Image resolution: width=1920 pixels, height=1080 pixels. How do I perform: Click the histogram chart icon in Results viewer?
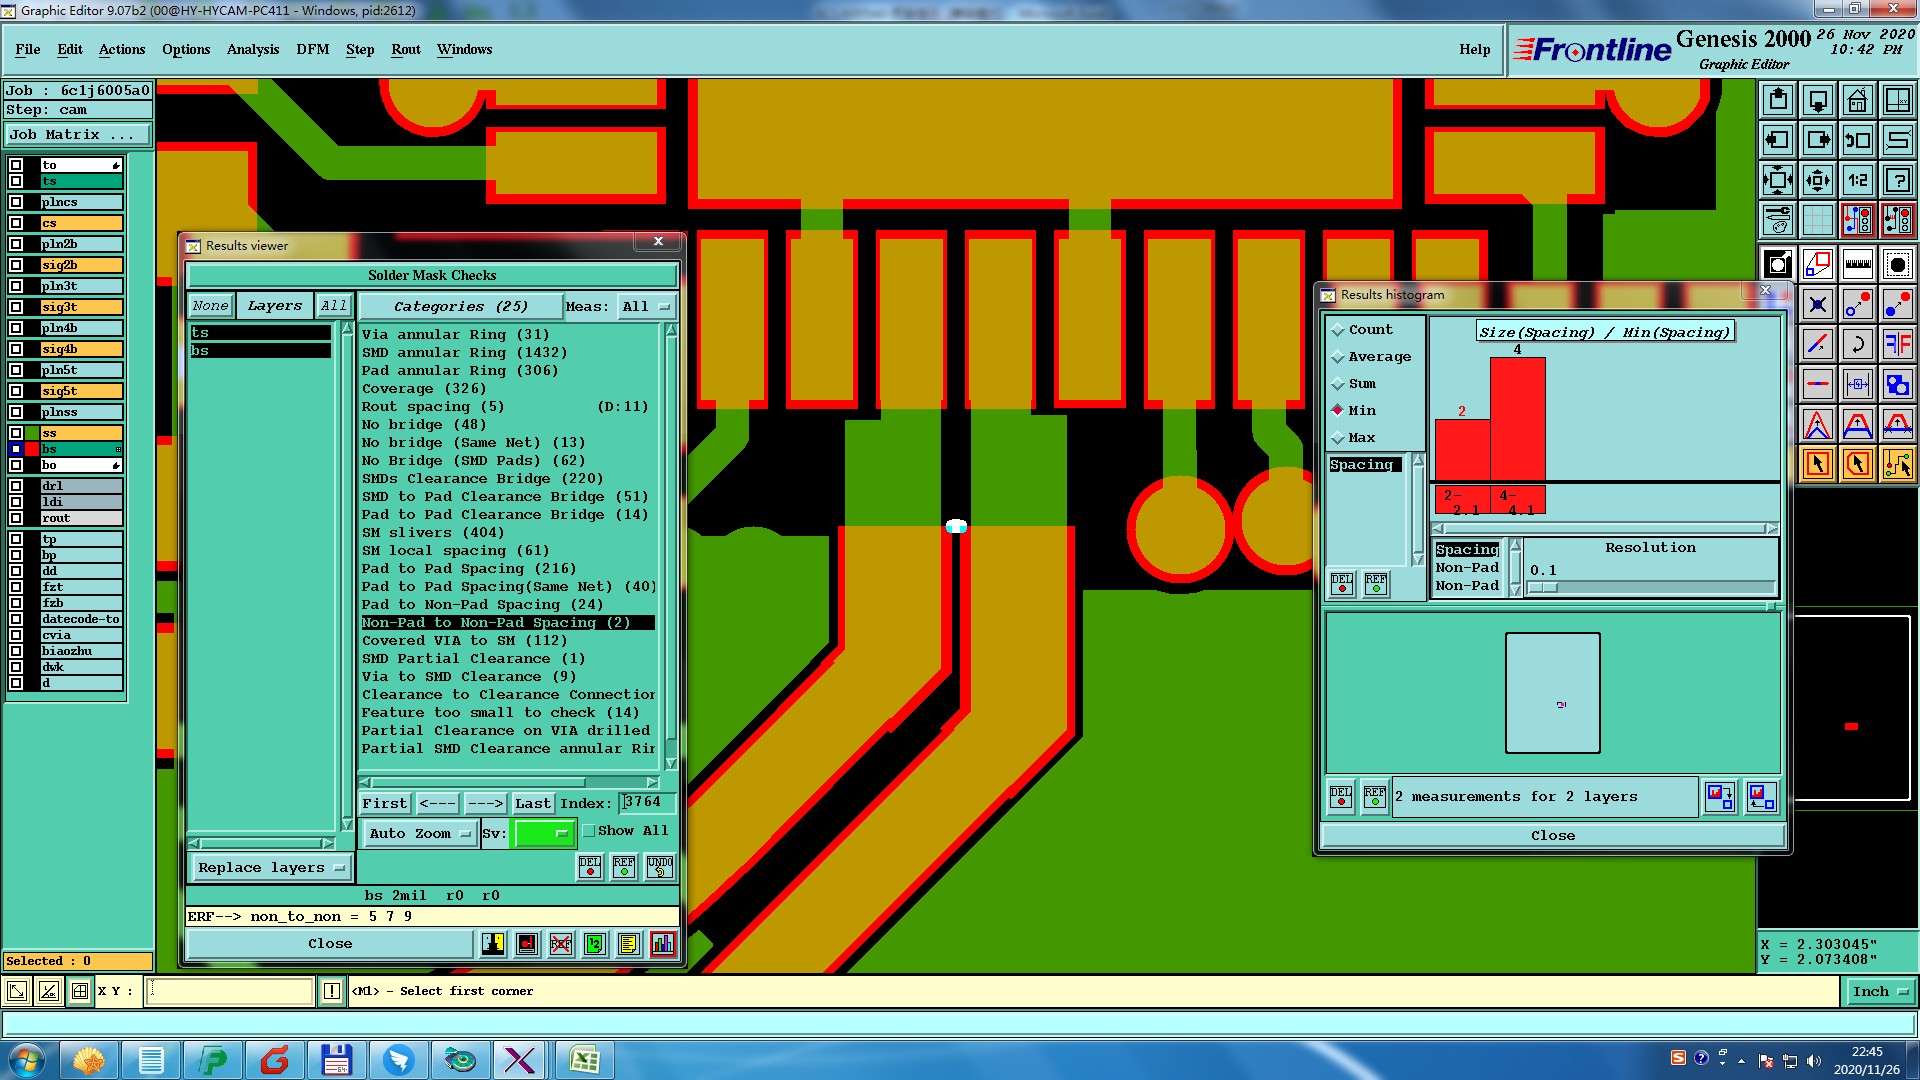[662, 944]
